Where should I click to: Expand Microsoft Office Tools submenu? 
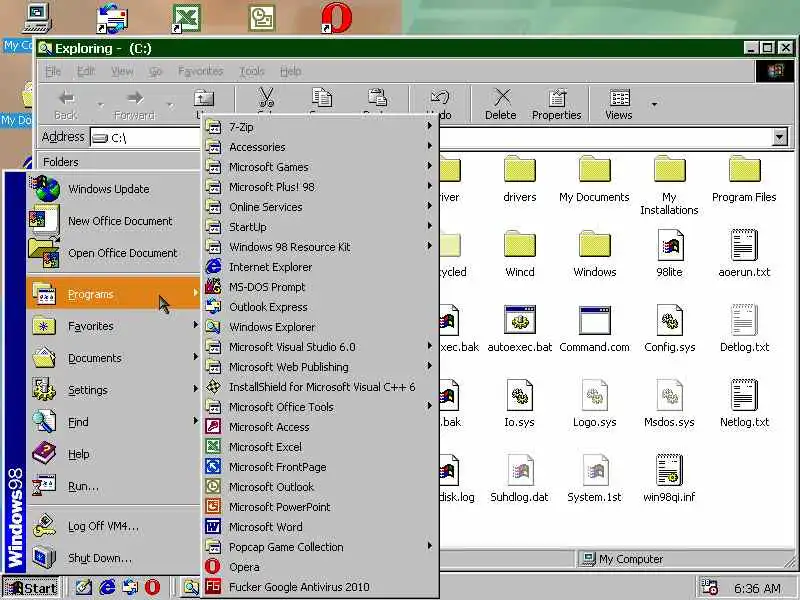[x=320, y=407]
